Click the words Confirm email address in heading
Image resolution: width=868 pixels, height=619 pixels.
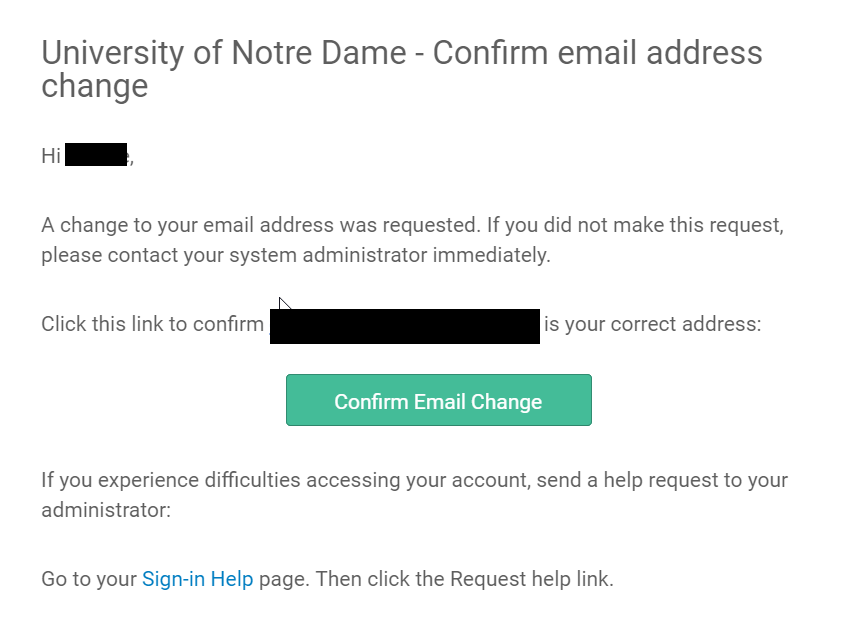(x=597, y=53)
